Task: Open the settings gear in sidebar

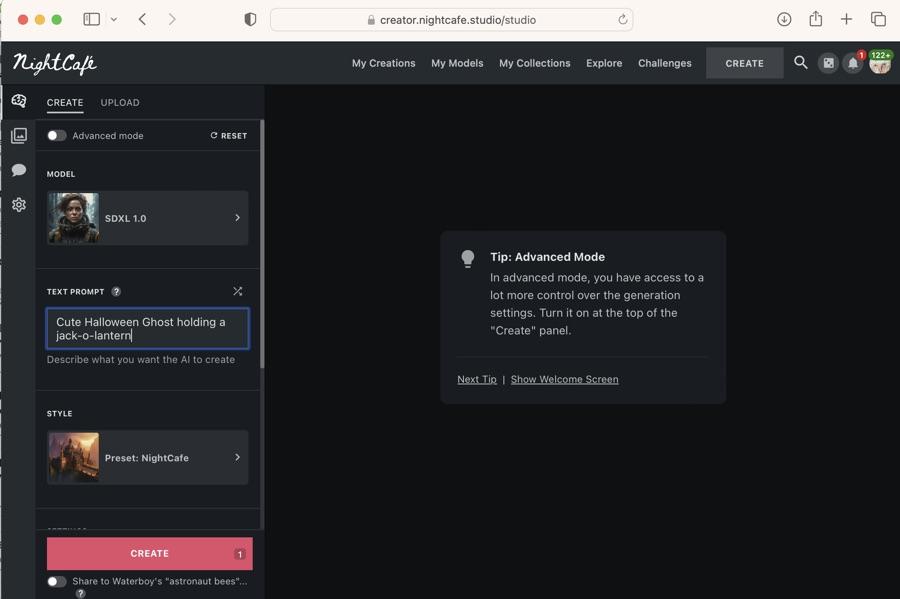Action: pyautogui.click(x=19, y=205)
